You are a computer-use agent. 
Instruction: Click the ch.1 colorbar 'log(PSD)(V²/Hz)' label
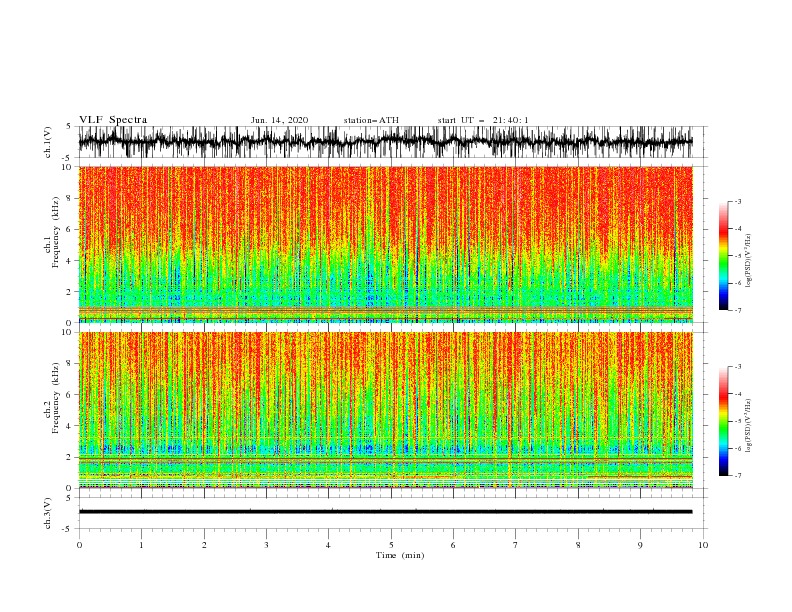tap(749, 261)
